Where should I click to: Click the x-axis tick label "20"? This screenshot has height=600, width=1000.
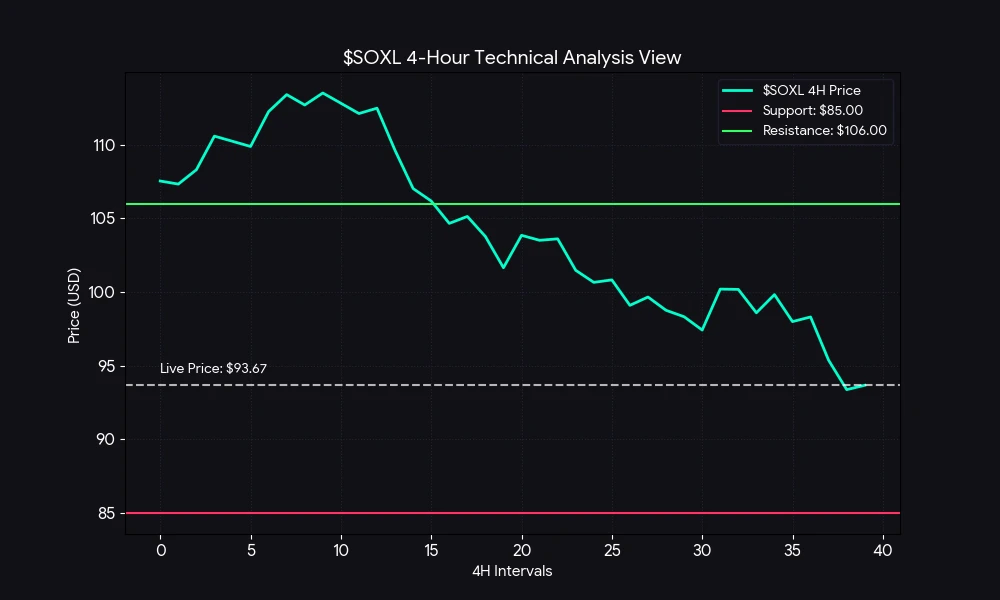point(522,550)
